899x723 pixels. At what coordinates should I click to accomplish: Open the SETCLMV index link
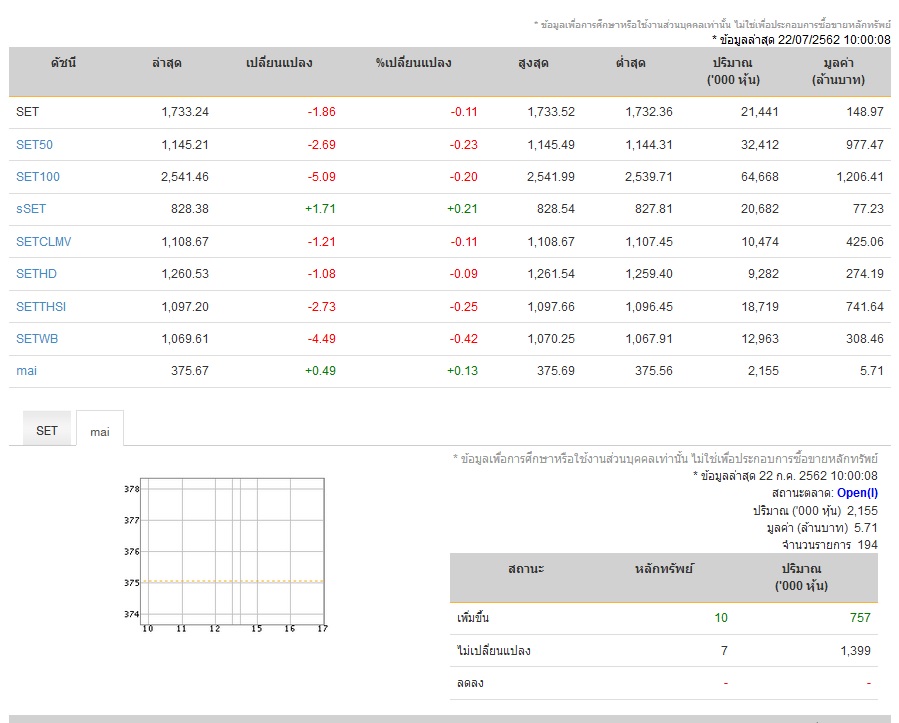click(x=43, y=242)
